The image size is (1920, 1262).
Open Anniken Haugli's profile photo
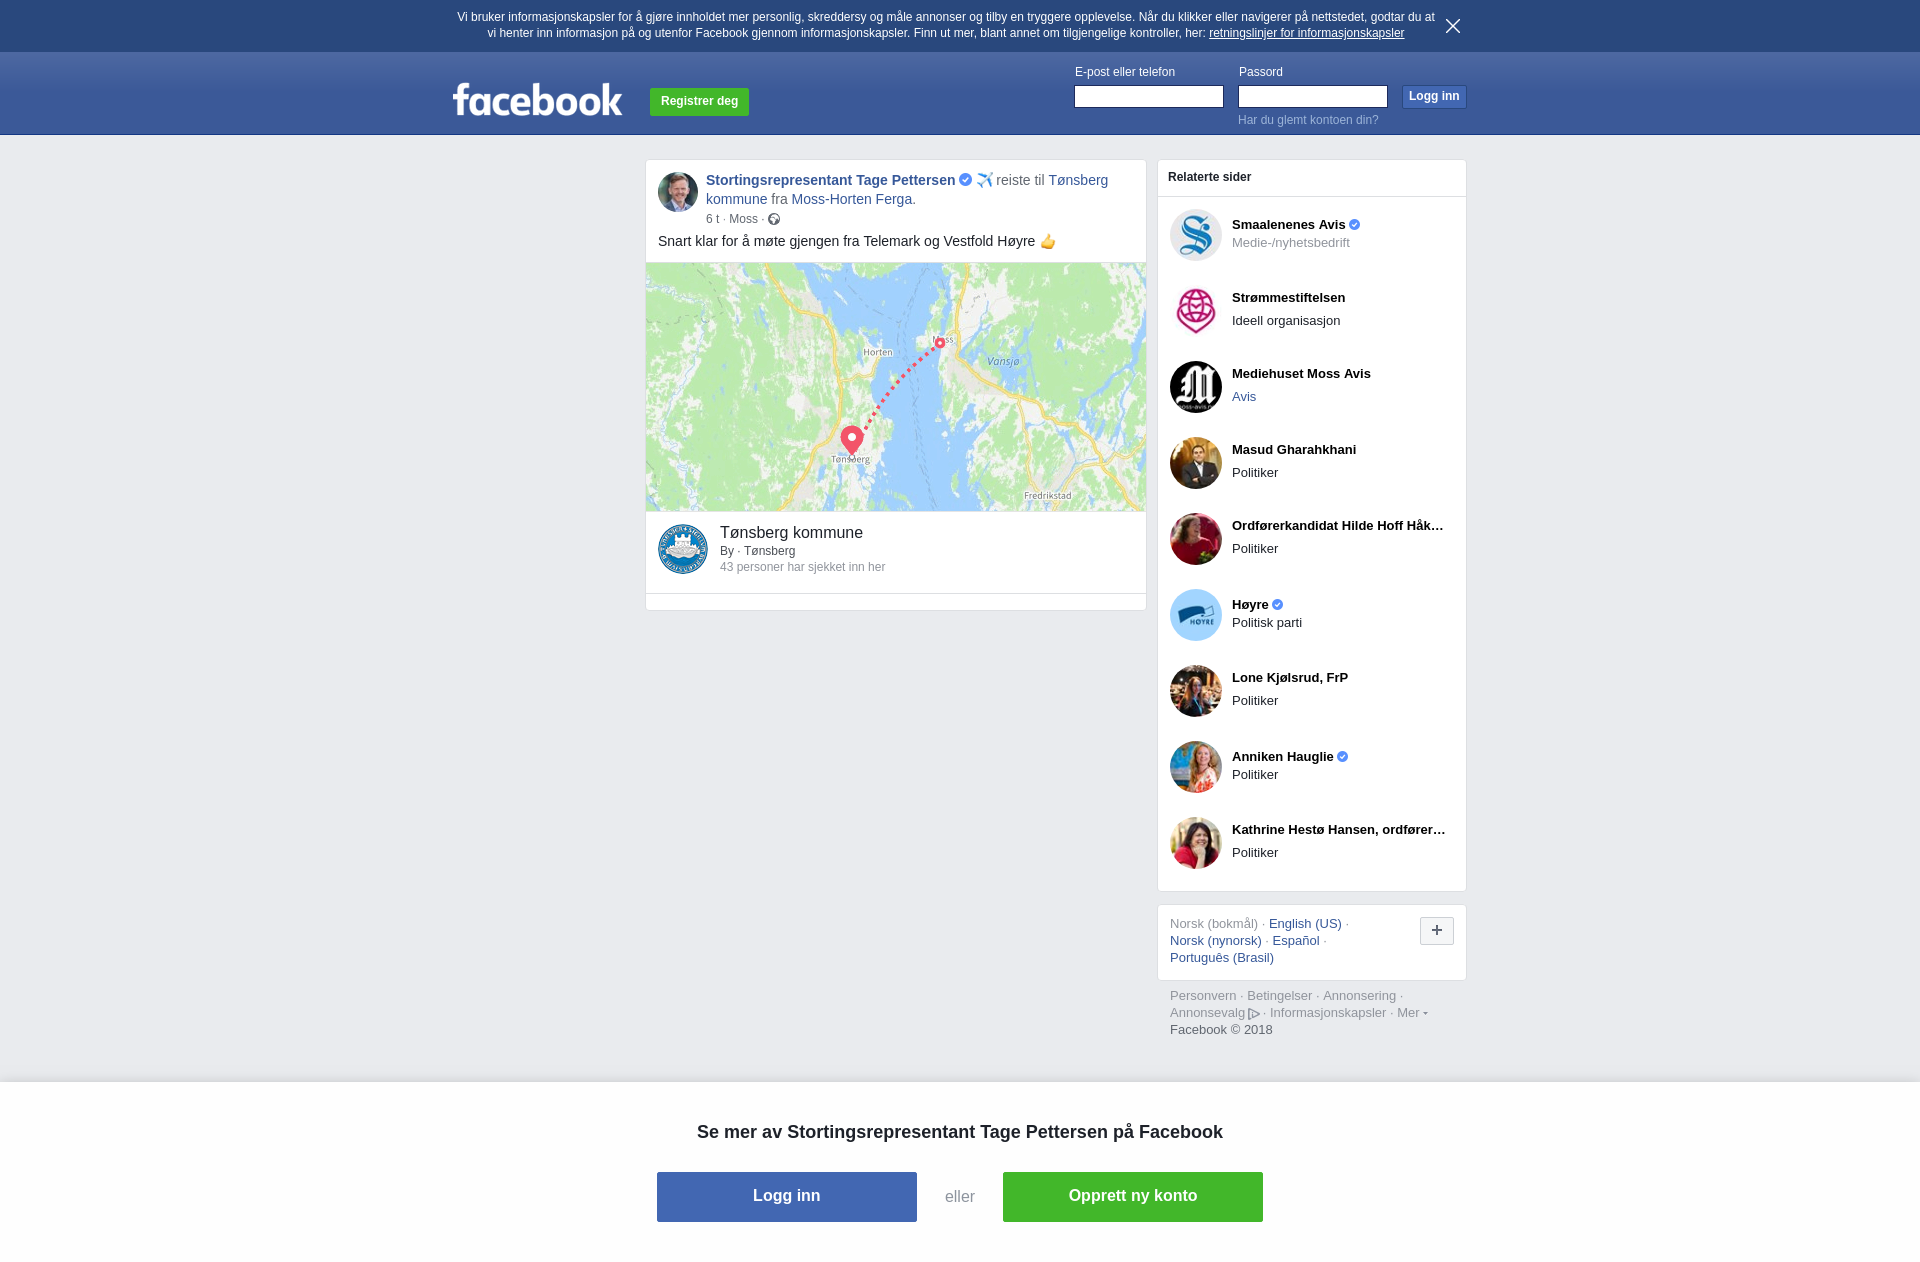[x=1196, y=767]
